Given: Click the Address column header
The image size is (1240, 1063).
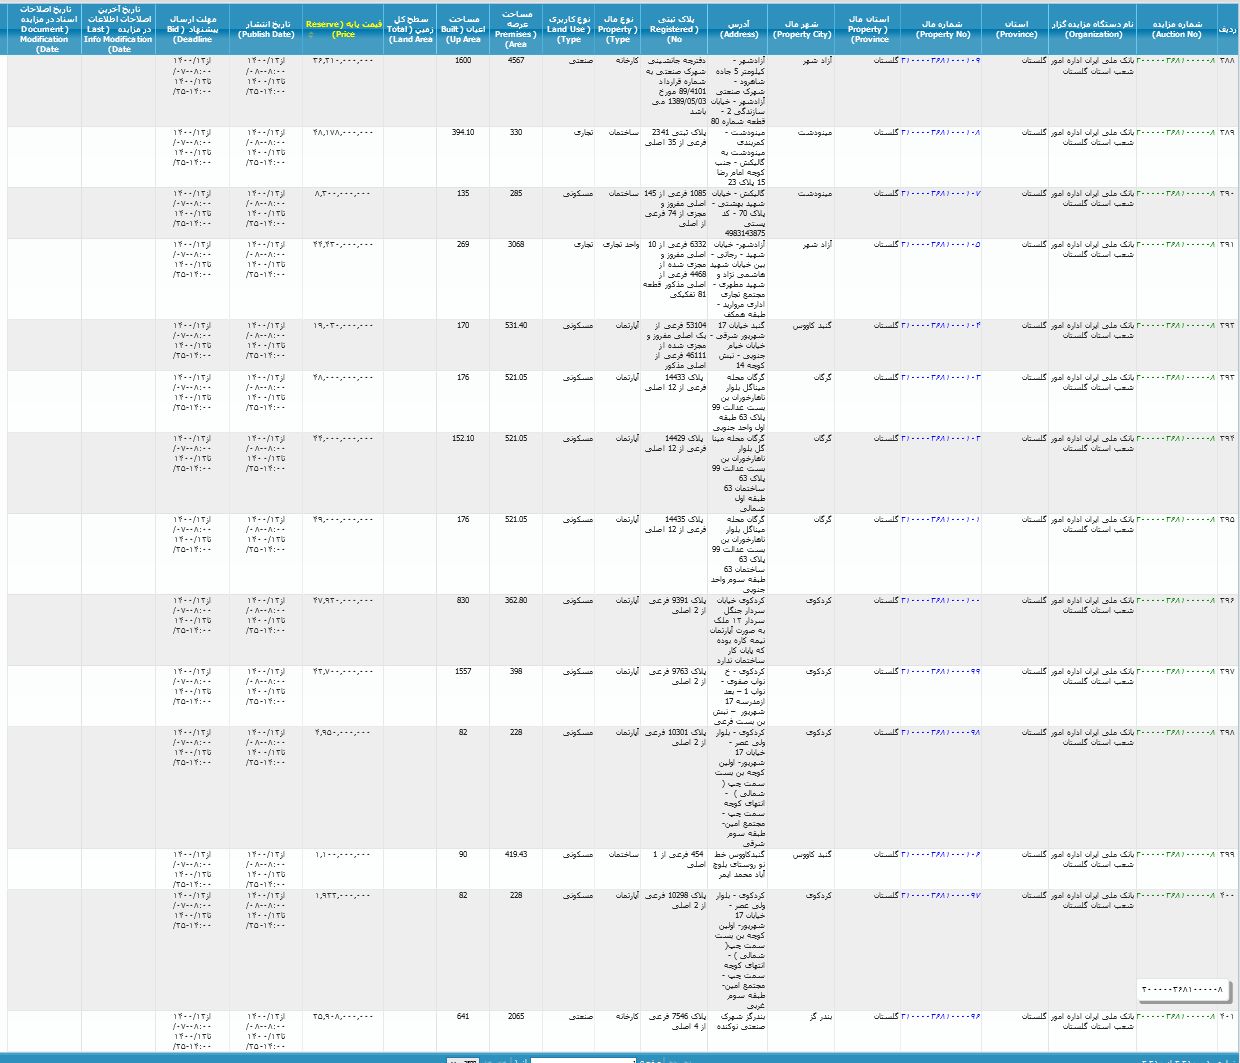Looking at the screenshot, I should [739, 28].
